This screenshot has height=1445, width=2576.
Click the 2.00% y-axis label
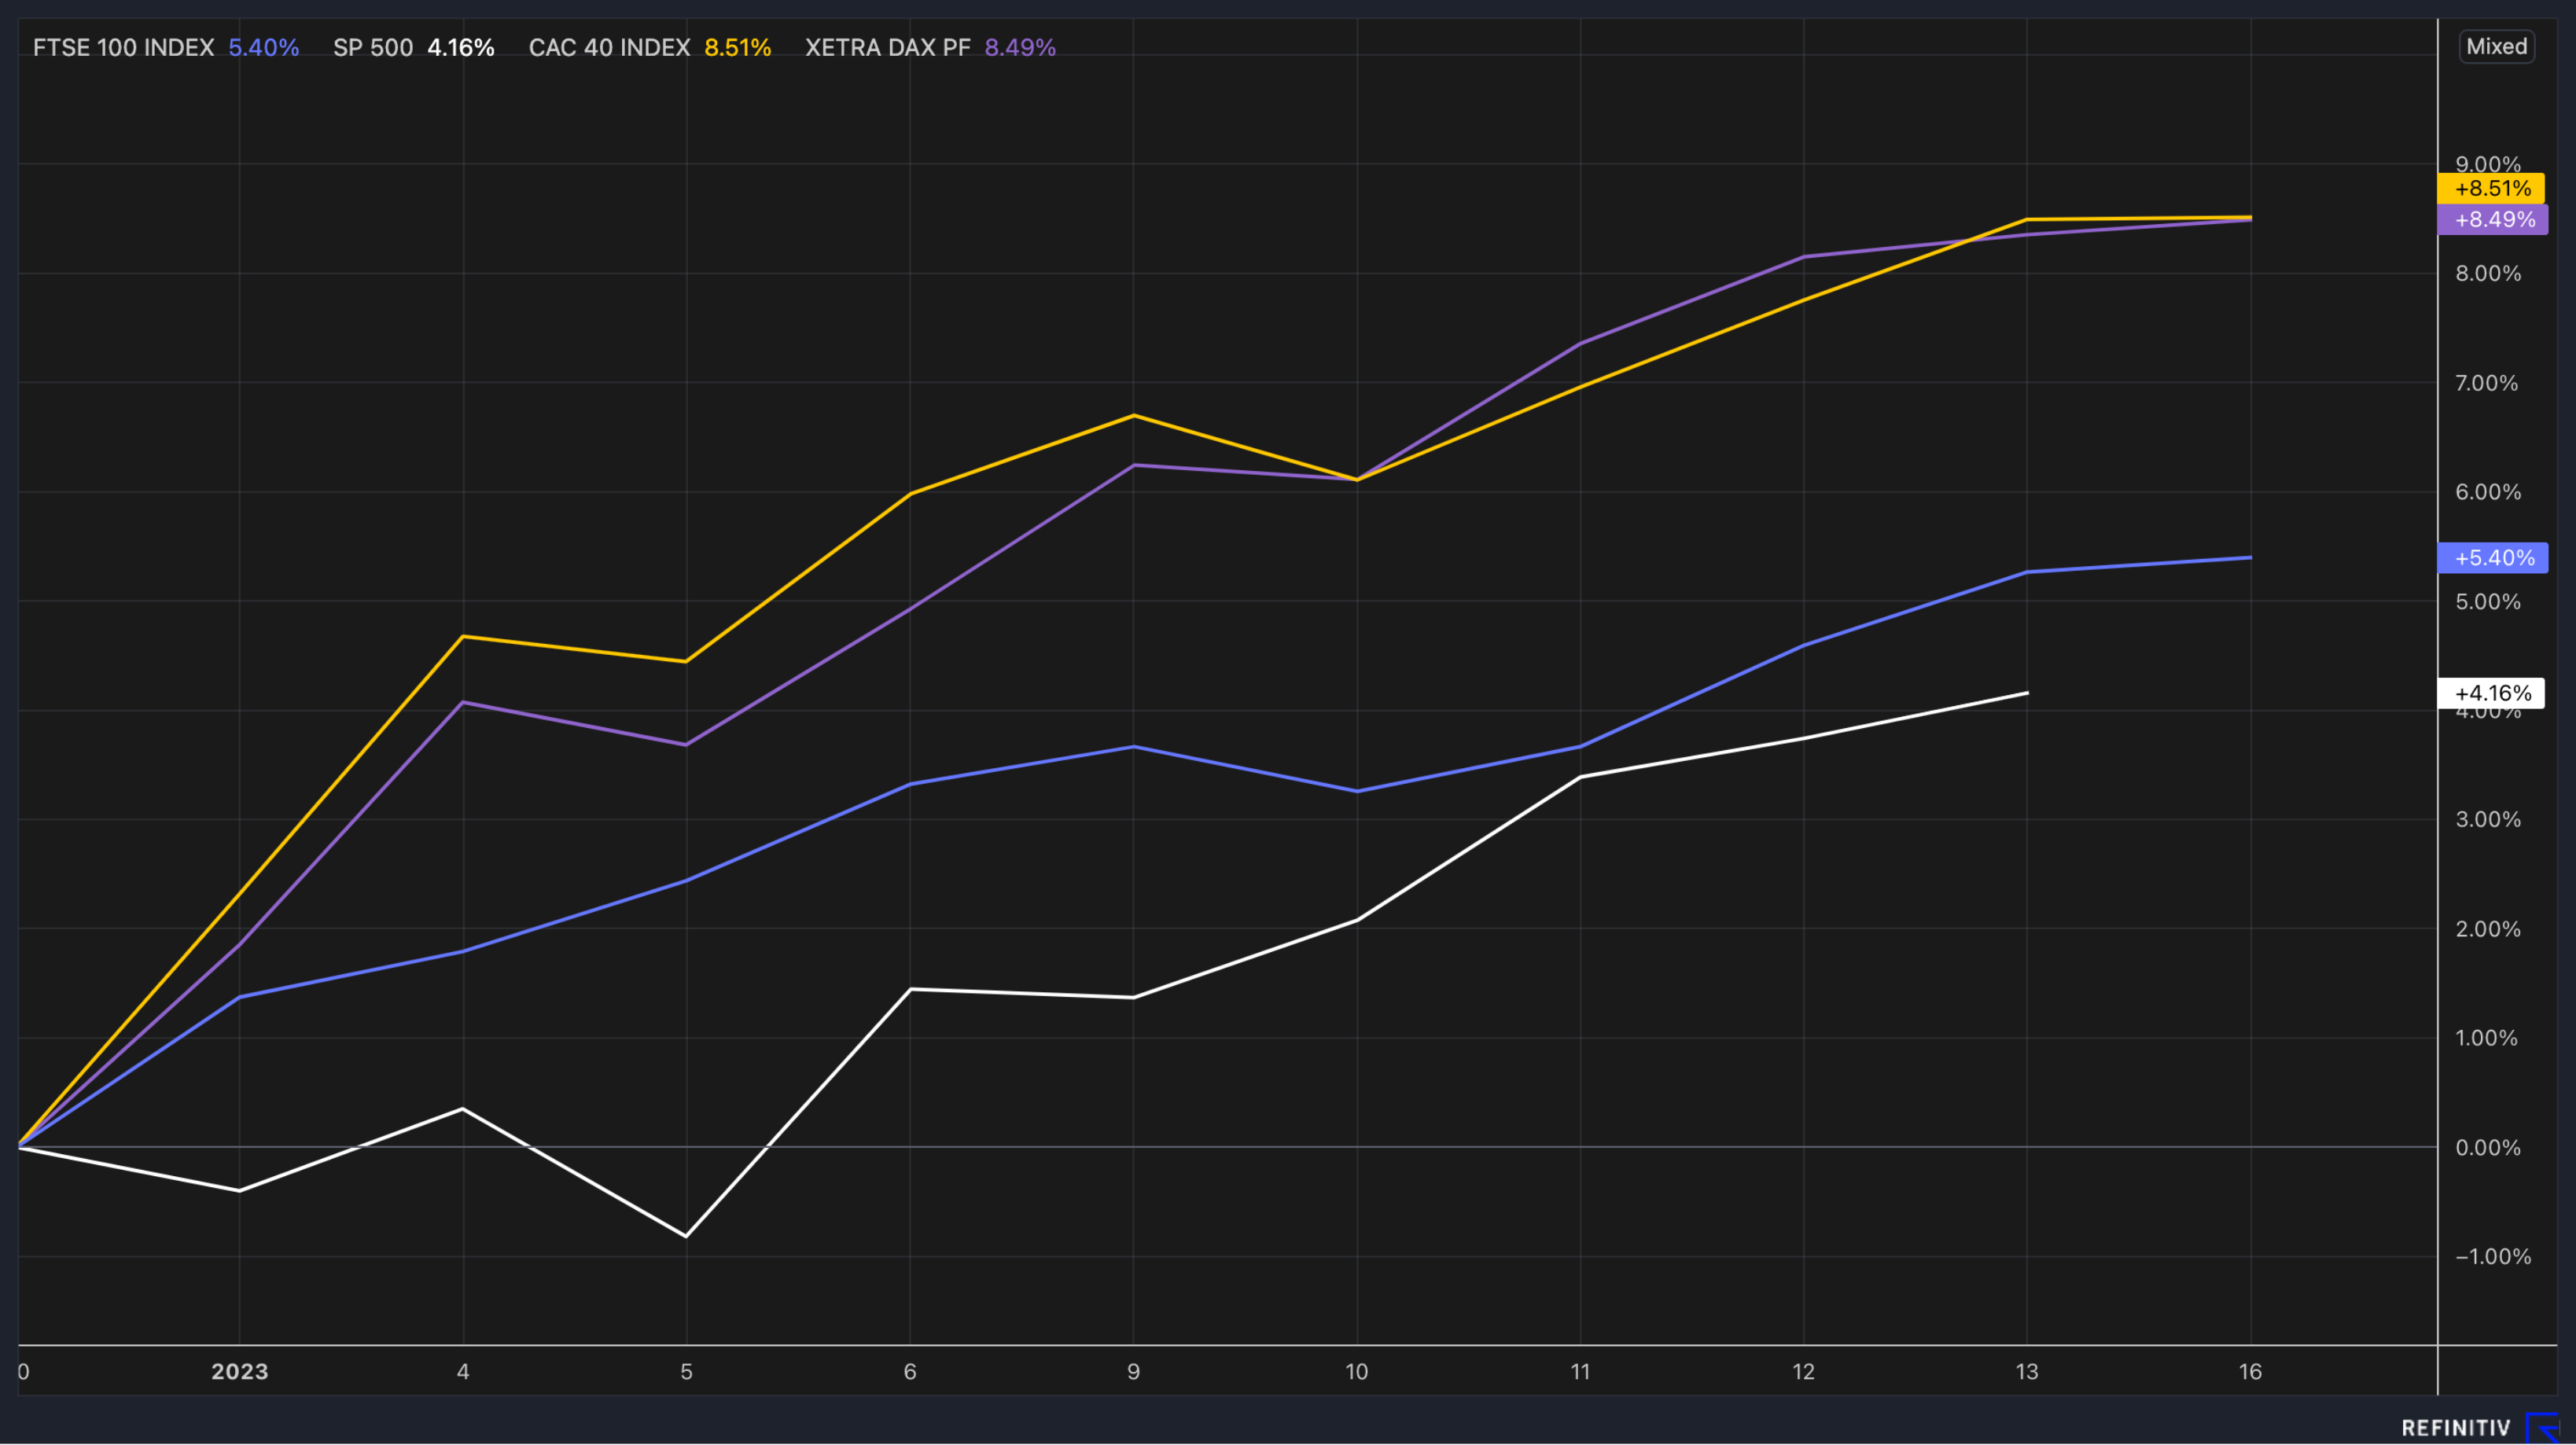click(2488, 929)
